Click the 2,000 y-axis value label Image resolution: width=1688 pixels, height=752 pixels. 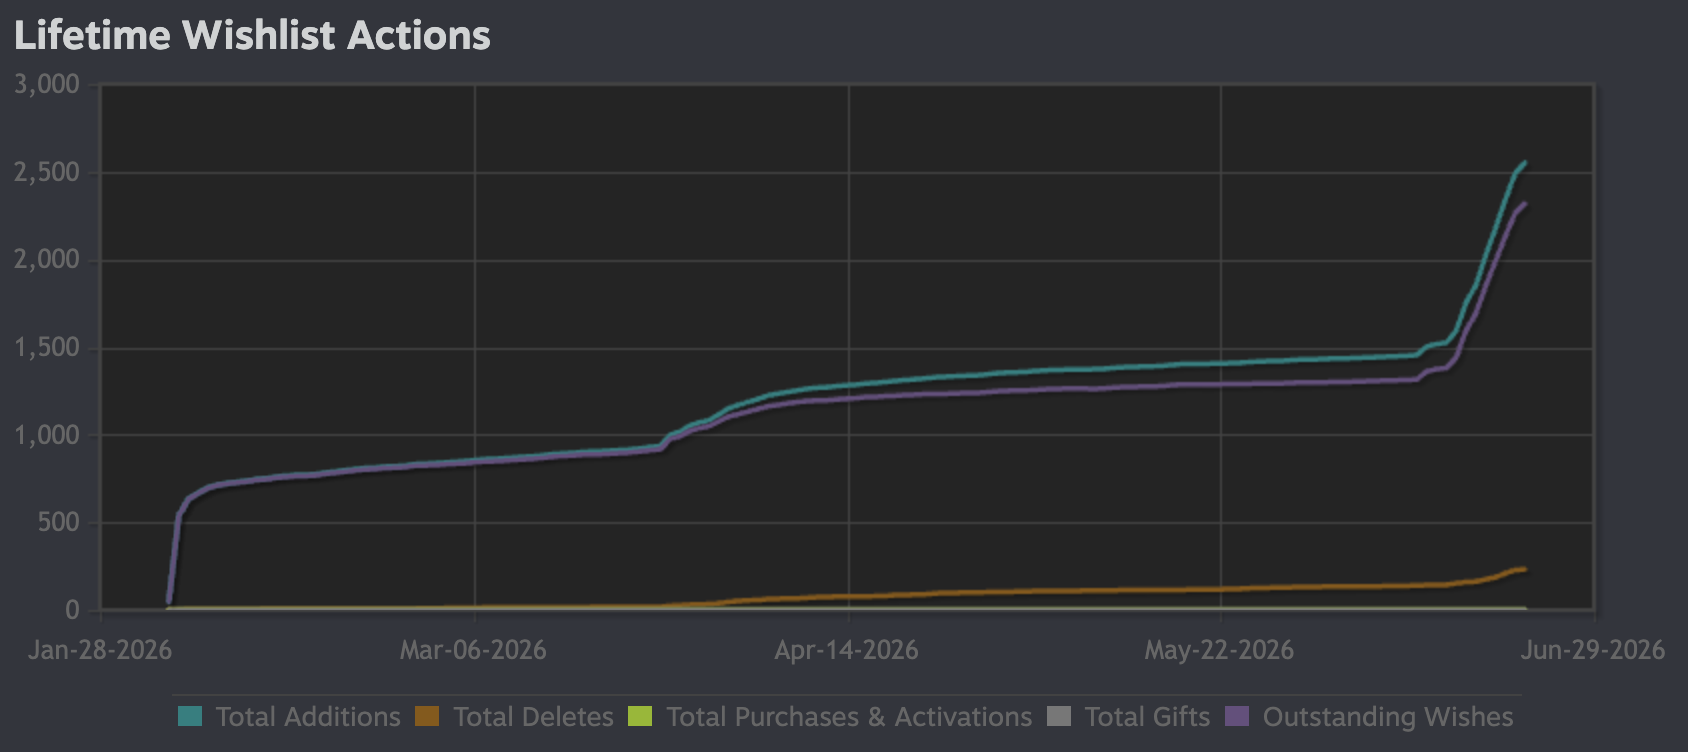47,260
